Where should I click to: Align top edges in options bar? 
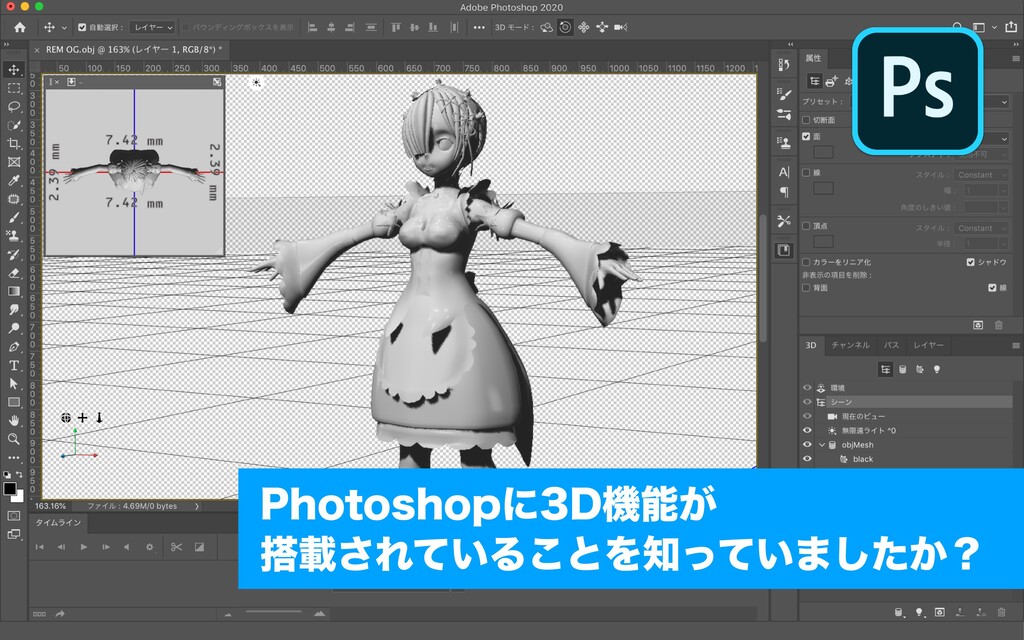[x=396, y=27]
